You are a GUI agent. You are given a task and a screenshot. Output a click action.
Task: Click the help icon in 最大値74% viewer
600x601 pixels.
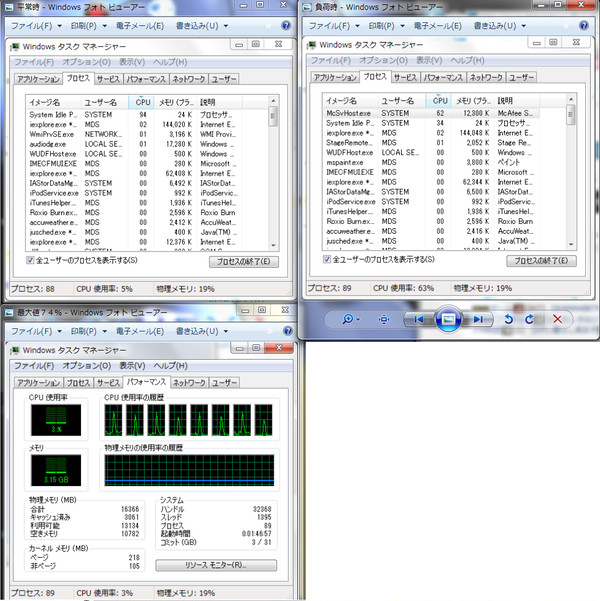[x=288, y=330]
